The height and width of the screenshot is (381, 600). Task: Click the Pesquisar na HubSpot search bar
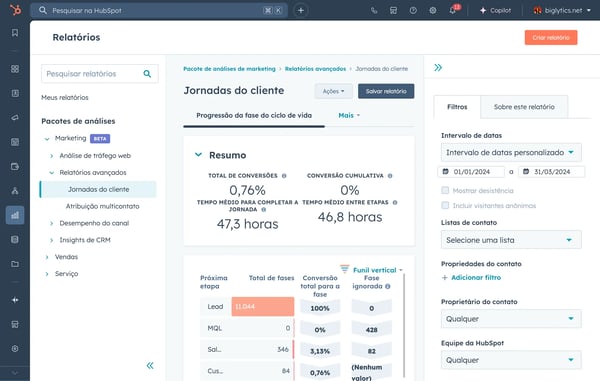[158, 10]
